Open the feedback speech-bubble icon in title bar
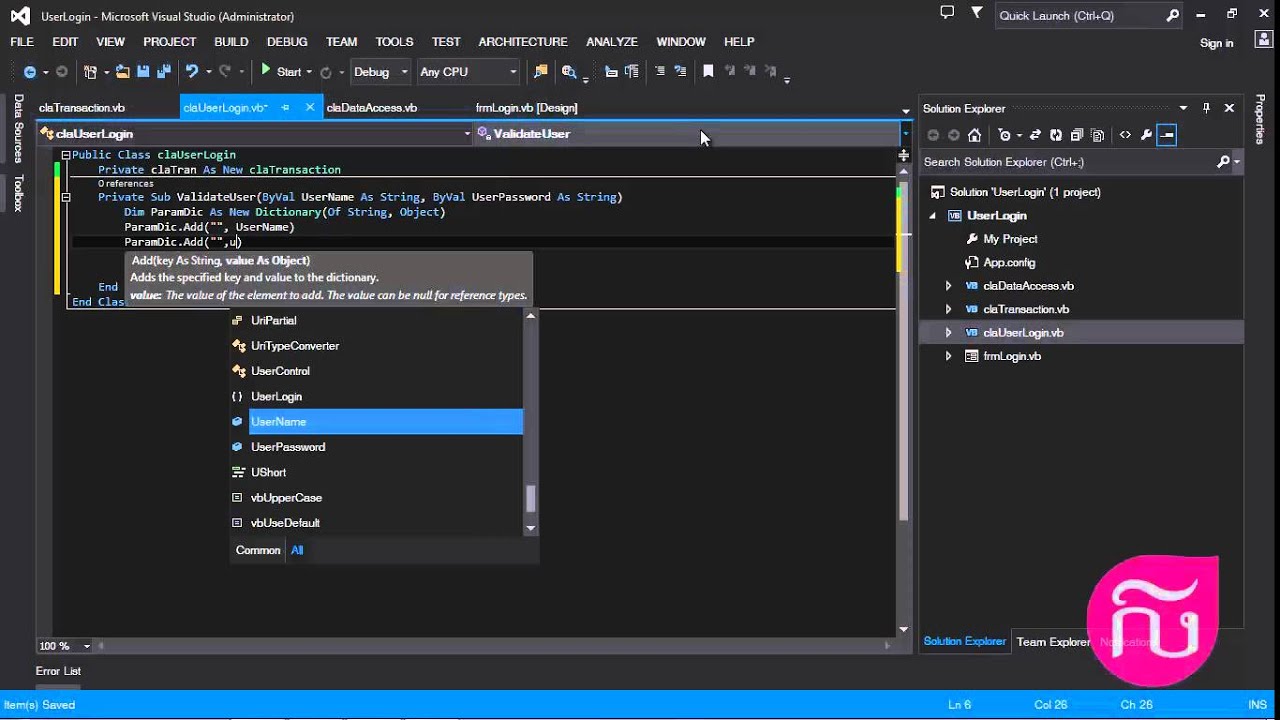Viewport: 1280px width, 720px height. coord(947,13)
